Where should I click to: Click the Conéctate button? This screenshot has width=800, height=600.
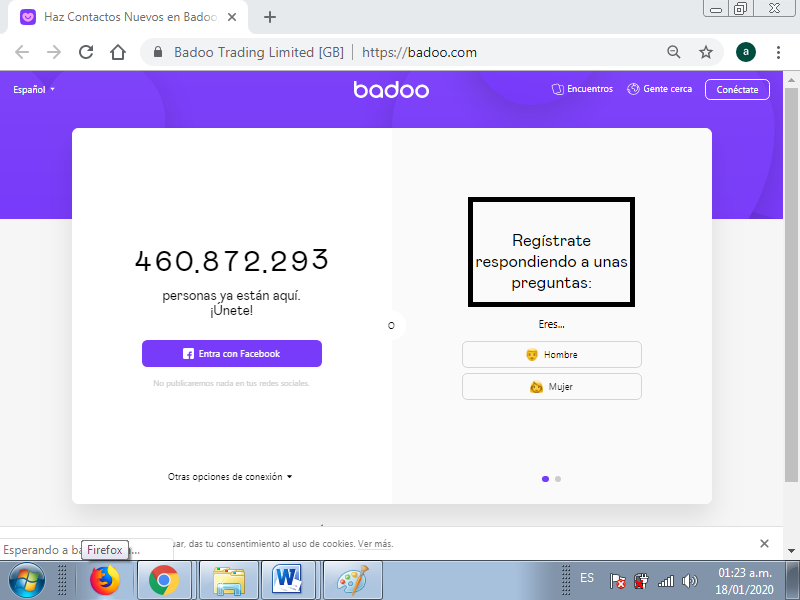[x=737, y=89]
